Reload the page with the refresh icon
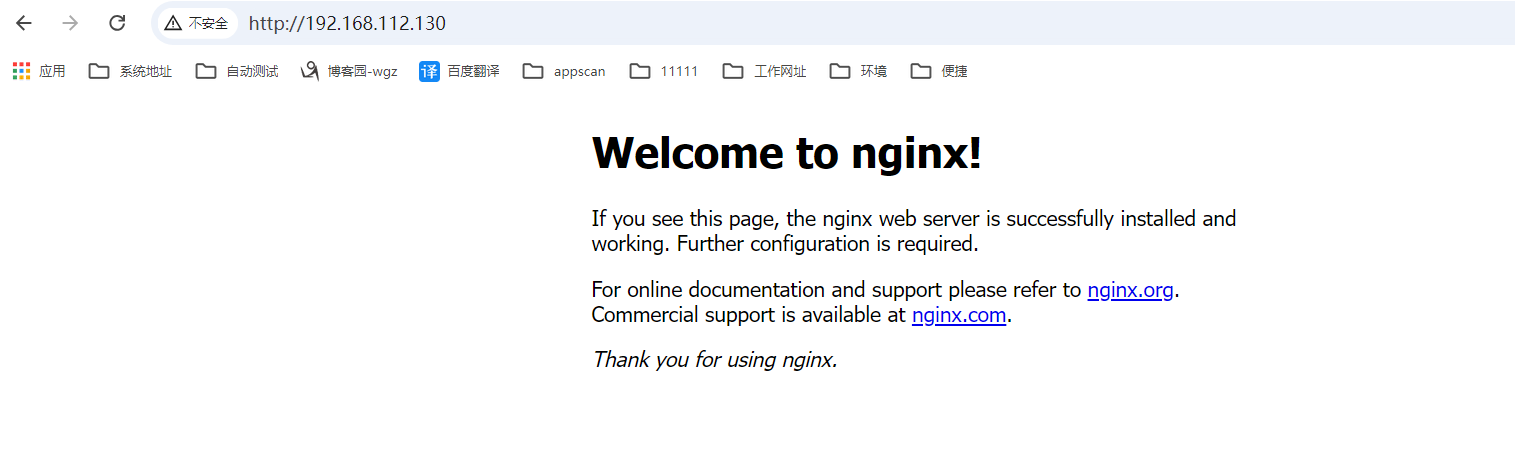 click(x=117, y=23)
